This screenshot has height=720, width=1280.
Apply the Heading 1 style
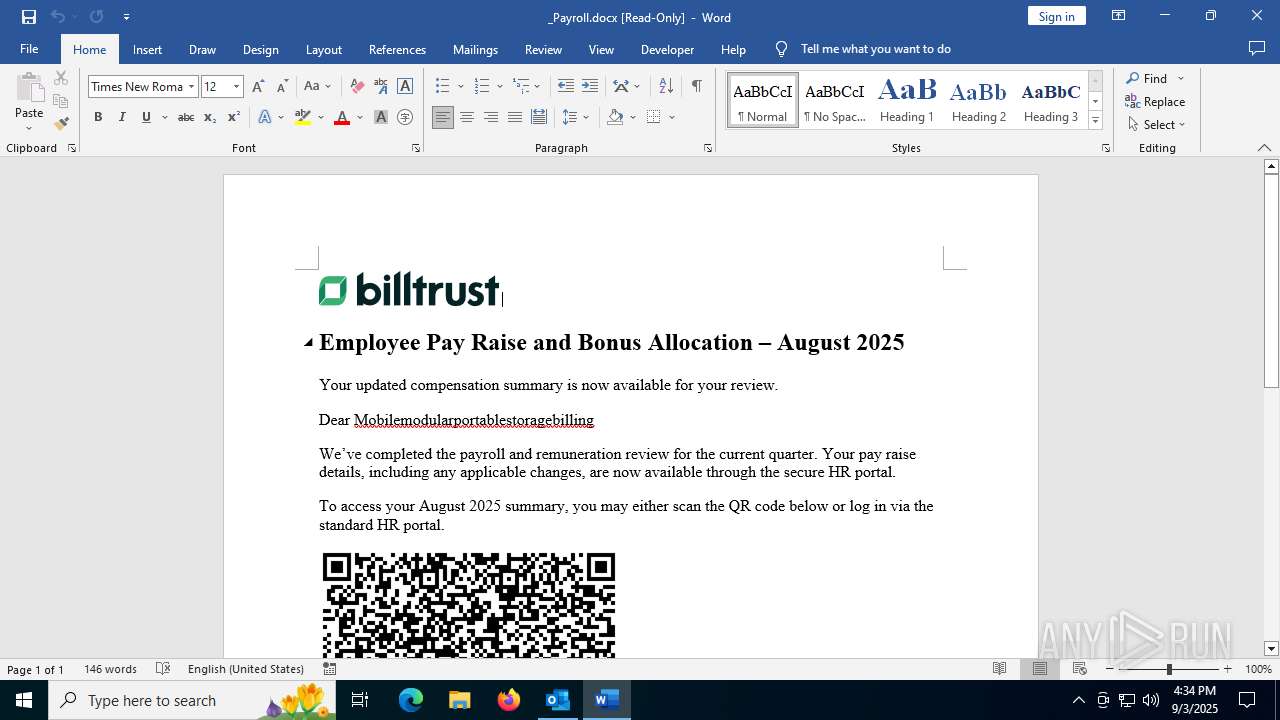pyautogui.click(x=907, y=100)
